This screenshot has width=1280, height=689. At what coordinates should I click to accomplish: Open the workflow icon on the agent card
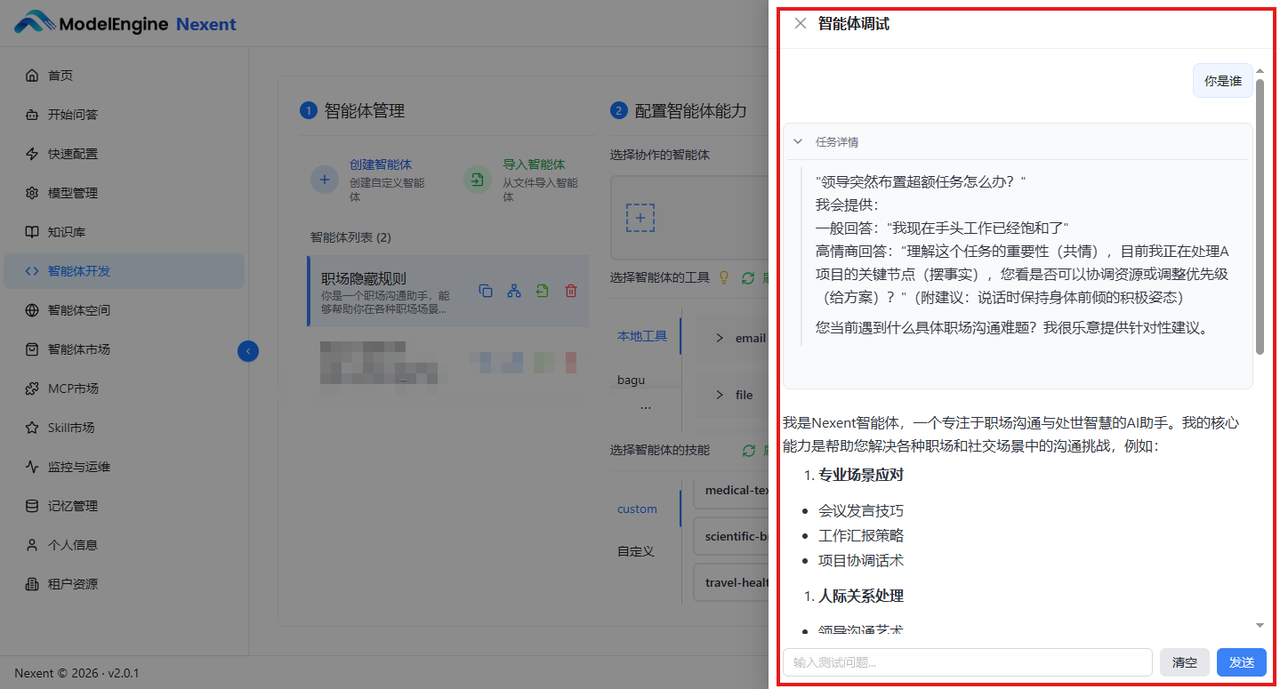514,291
